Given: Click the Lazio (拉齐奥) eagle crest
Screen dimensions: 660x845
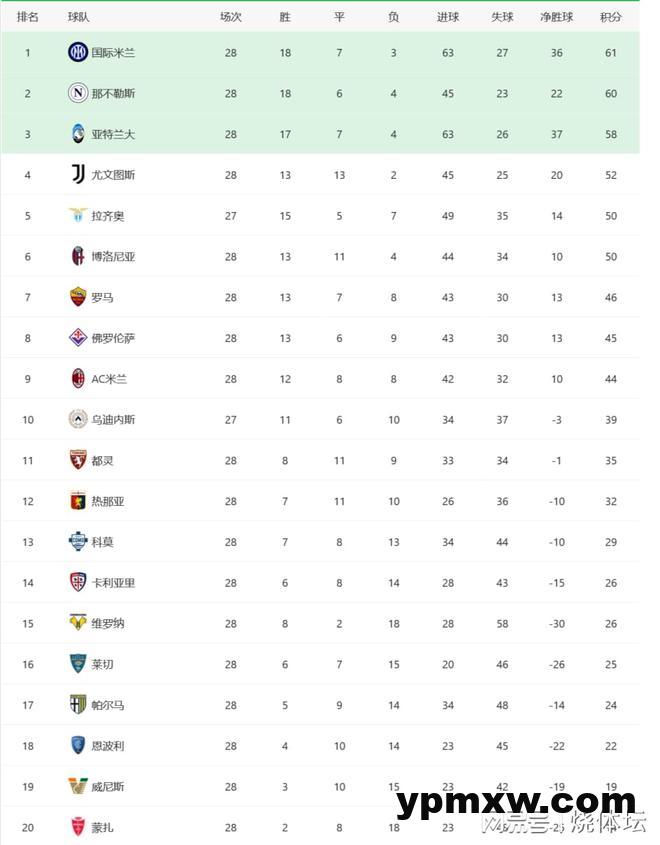Looking at the screenshot, I should click(x=78, y=216).
